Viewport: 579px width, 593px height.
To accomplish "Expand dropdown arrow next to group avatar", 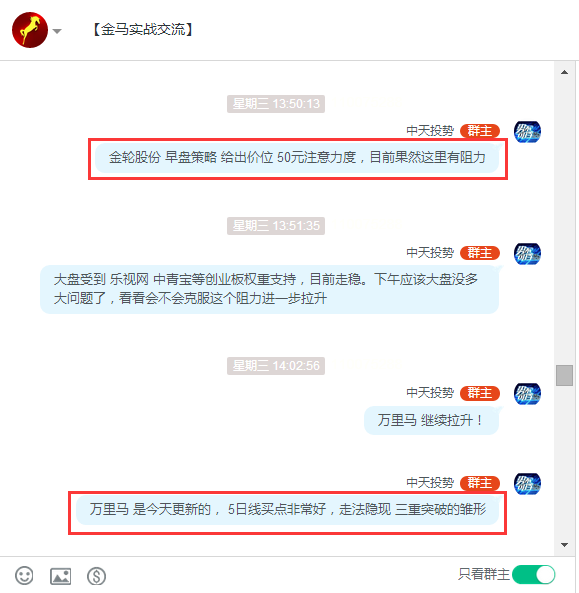I will pos(57,31).
